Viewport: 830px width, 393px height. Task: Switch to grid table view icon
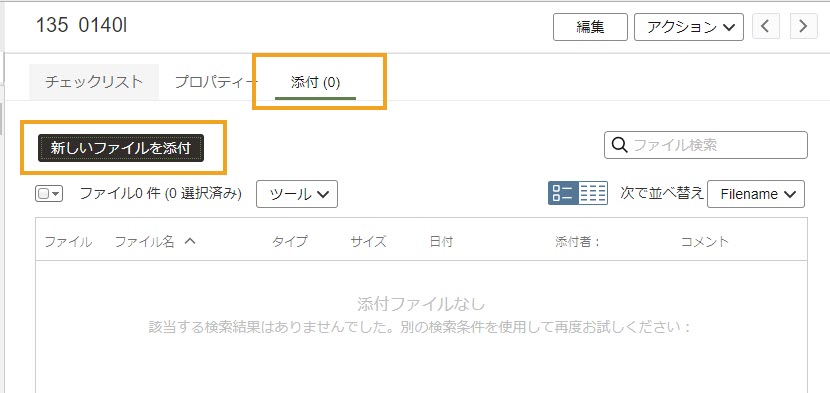point(593,193)
